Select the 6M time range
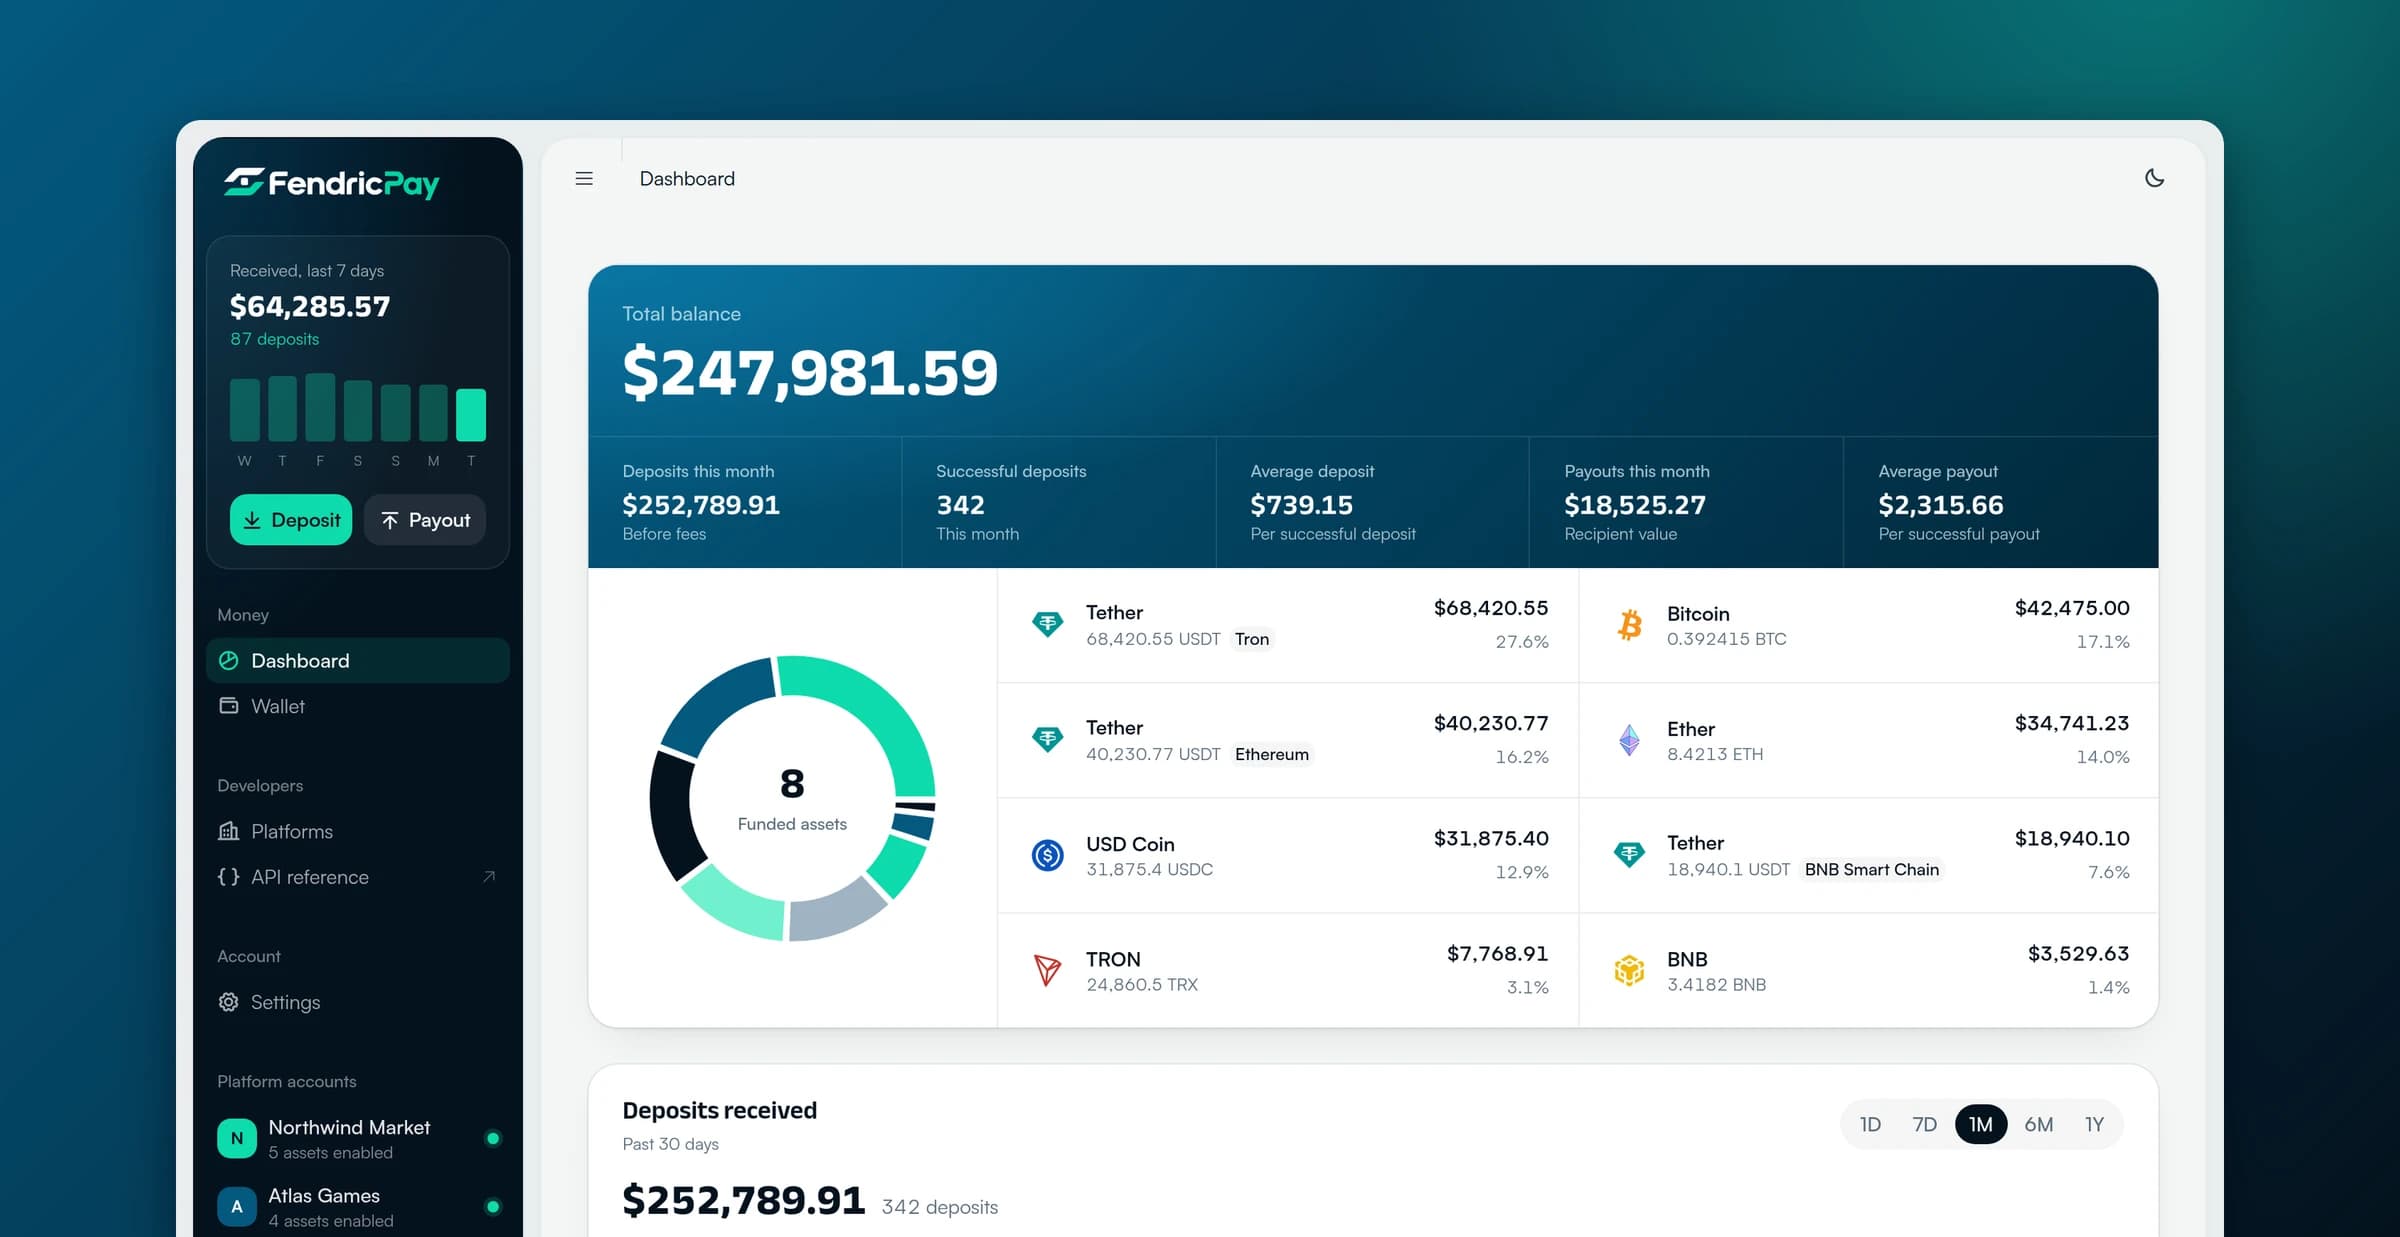 click(x=2039, y=1125)
